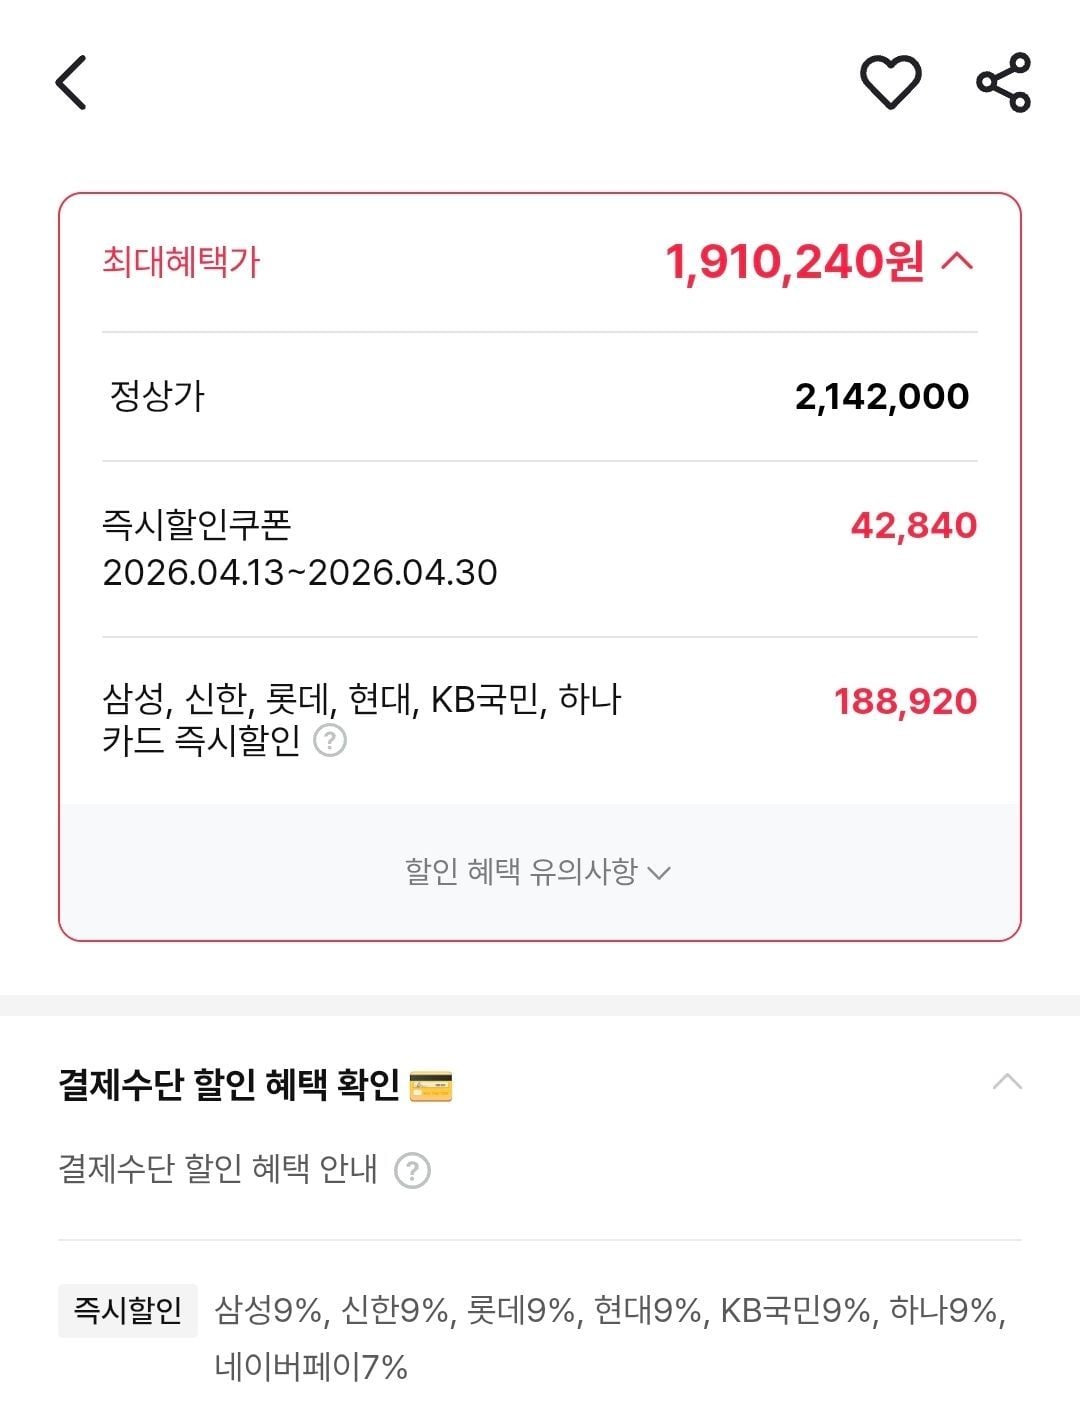Collapse the 결제수단 할인 혜택 확인 section arrow
This screenshot has width=1080, height=1409.
point(1007,1082)
